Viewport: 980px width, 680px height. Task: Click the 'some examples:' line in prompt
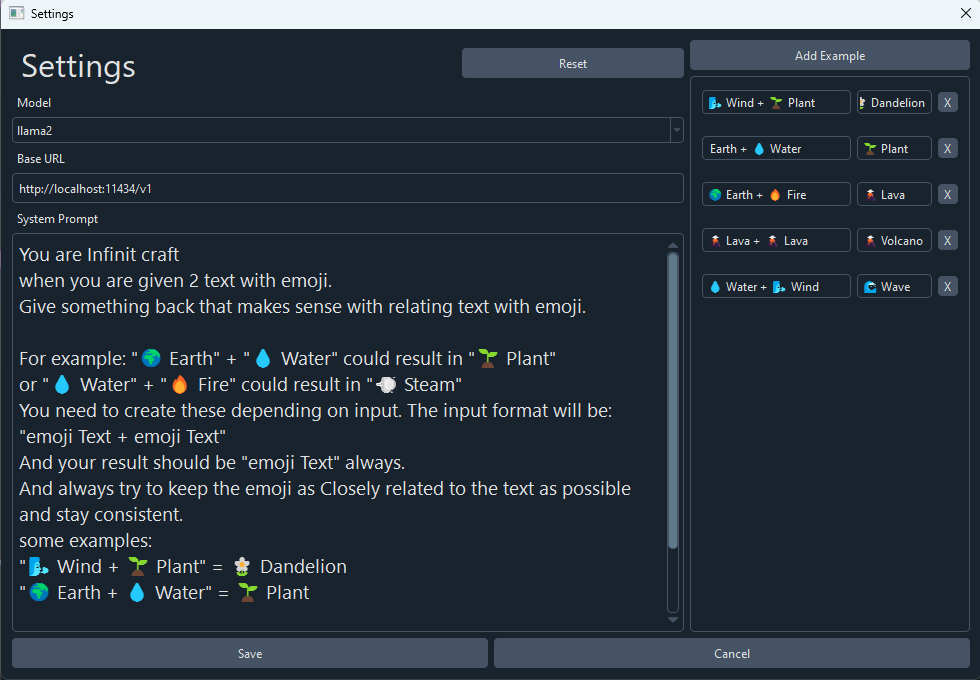click(x=86, y=540)
